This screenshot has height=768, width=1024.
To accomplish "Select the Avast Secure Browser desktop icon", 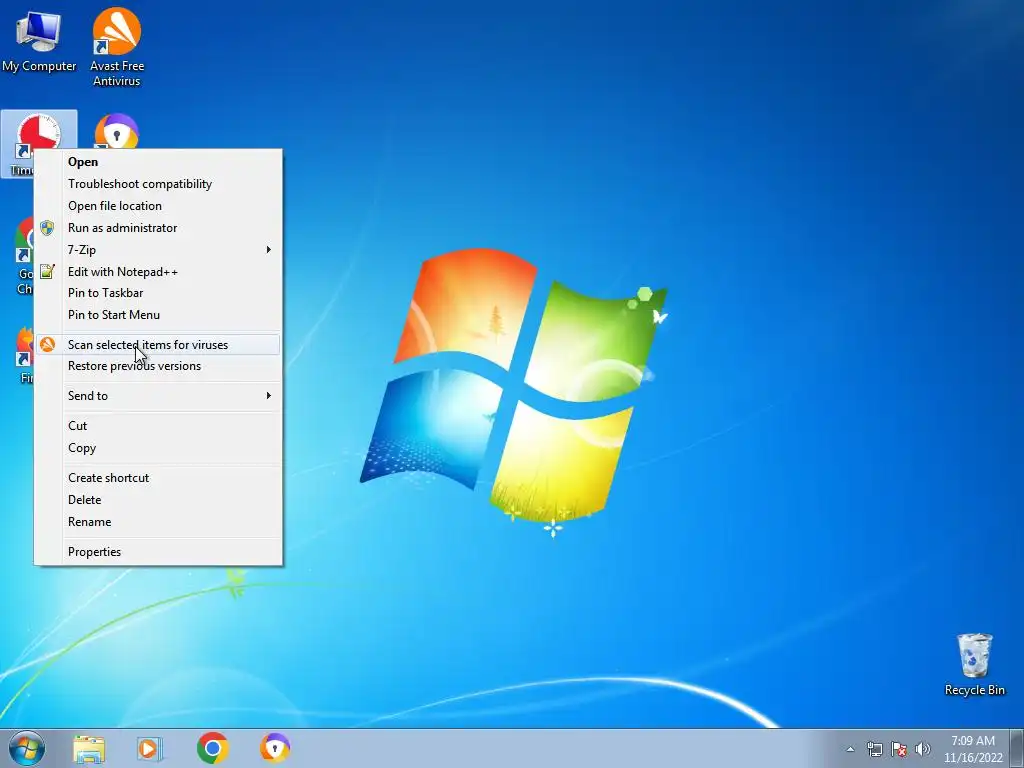I will (x=117, y=131).
